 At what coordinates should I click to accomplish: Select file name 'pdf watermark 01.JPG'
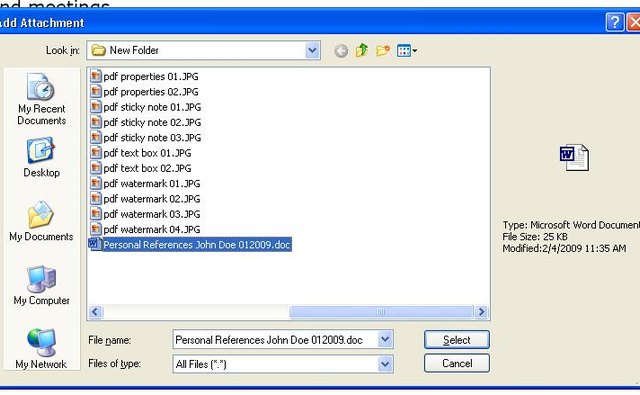152,183
